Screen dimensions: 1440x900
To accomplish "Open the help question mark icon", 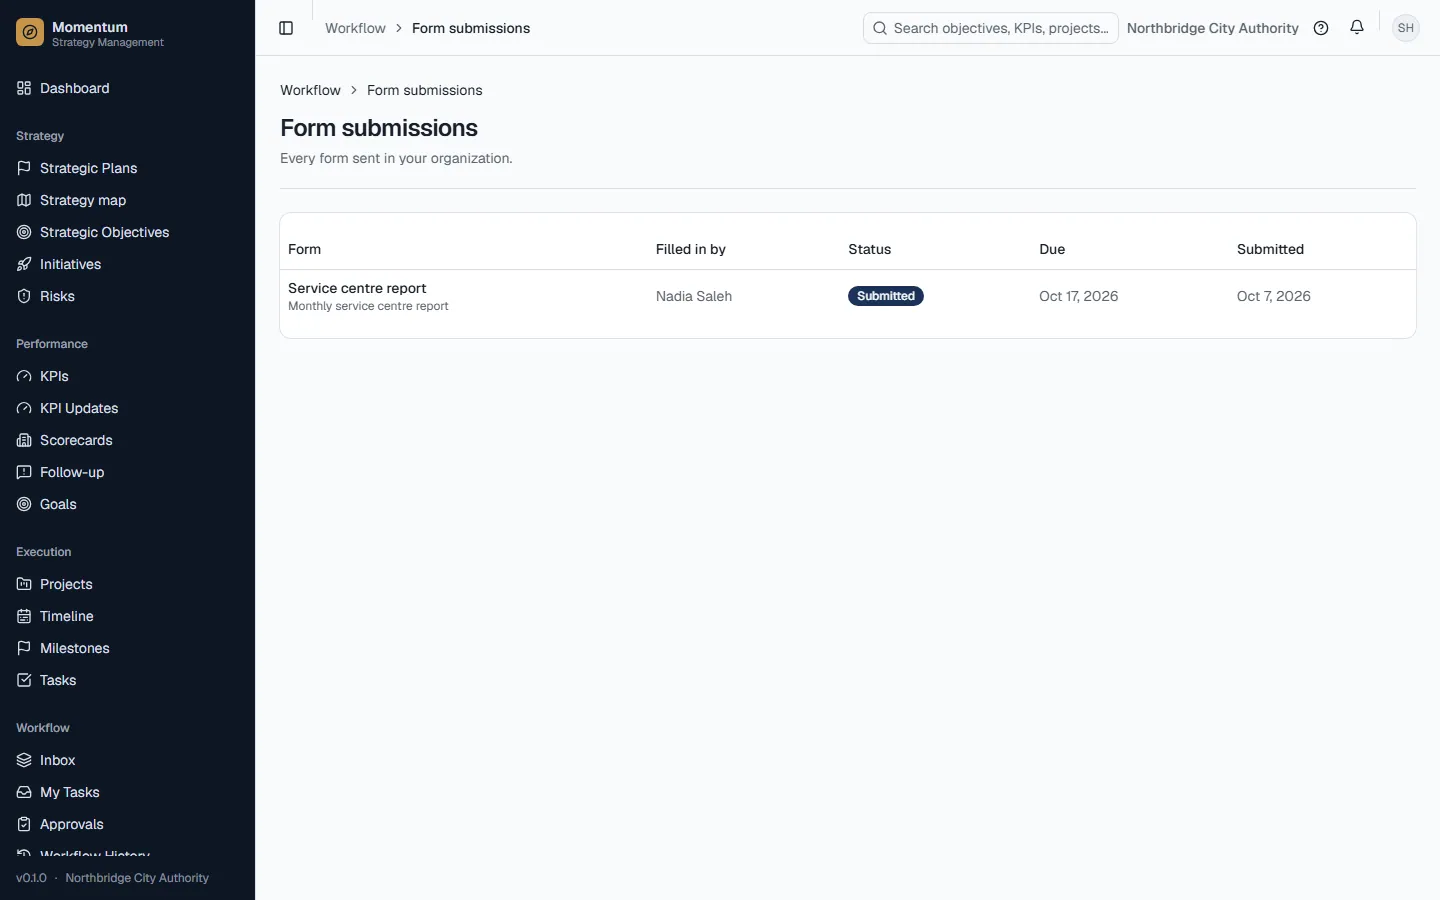I will coord(1321,28).
